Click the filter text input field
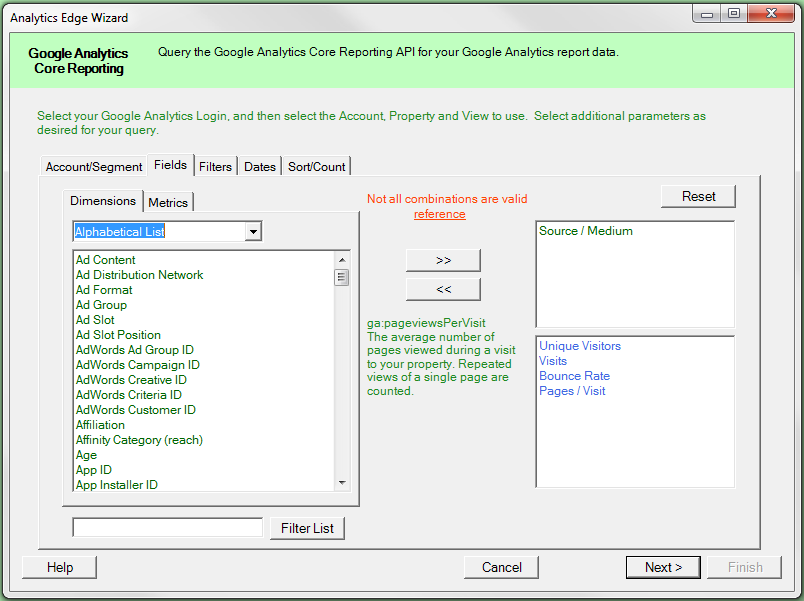Viewport: 804px width, 601px height. 167,527
